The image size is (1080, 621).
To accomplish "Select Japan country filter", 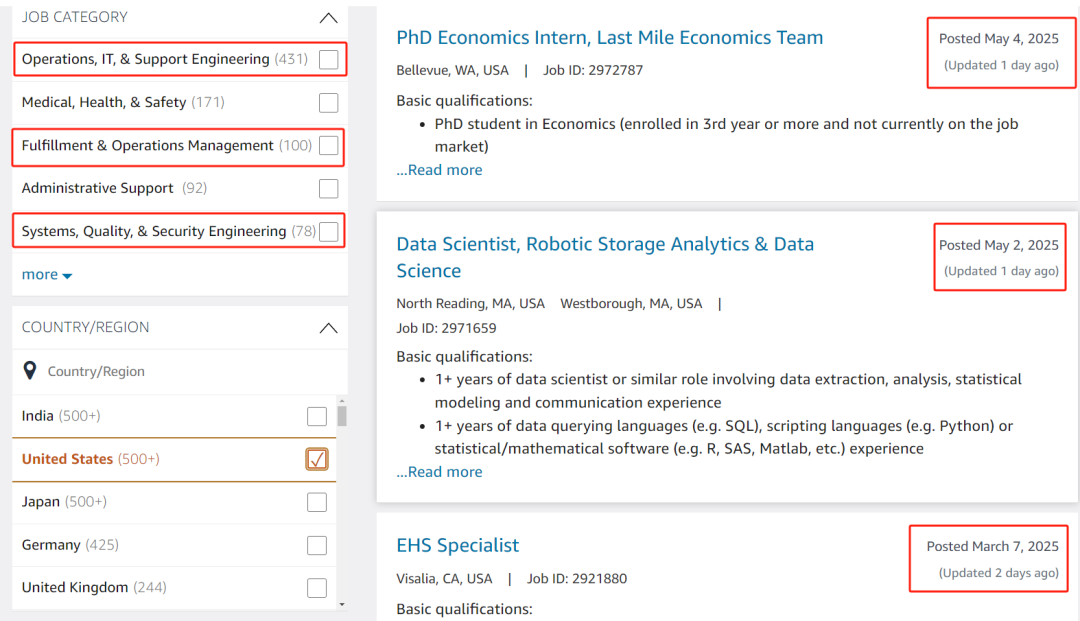I will [x=317, y=502].
